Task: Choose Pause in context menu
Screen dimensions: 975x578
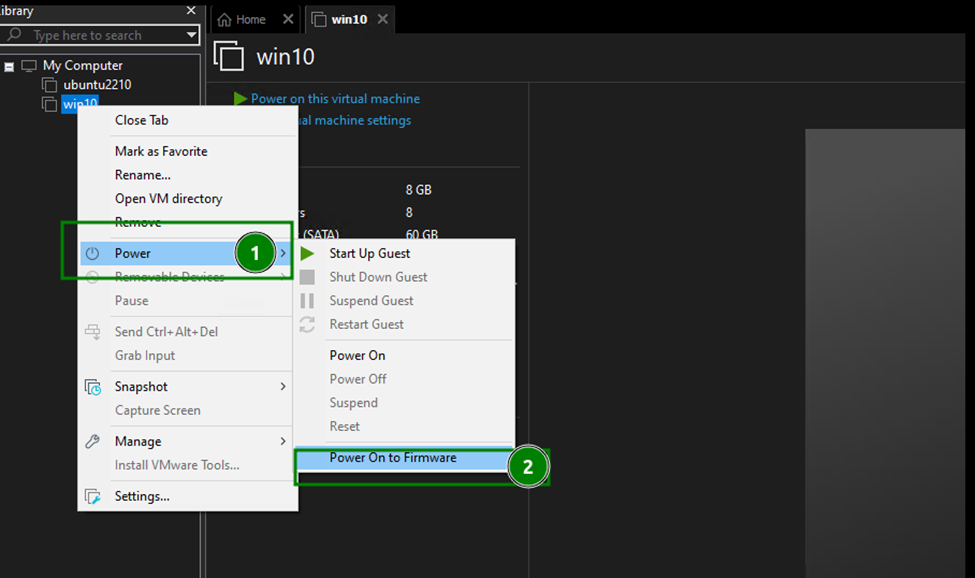Action: (x=132, y=301)
